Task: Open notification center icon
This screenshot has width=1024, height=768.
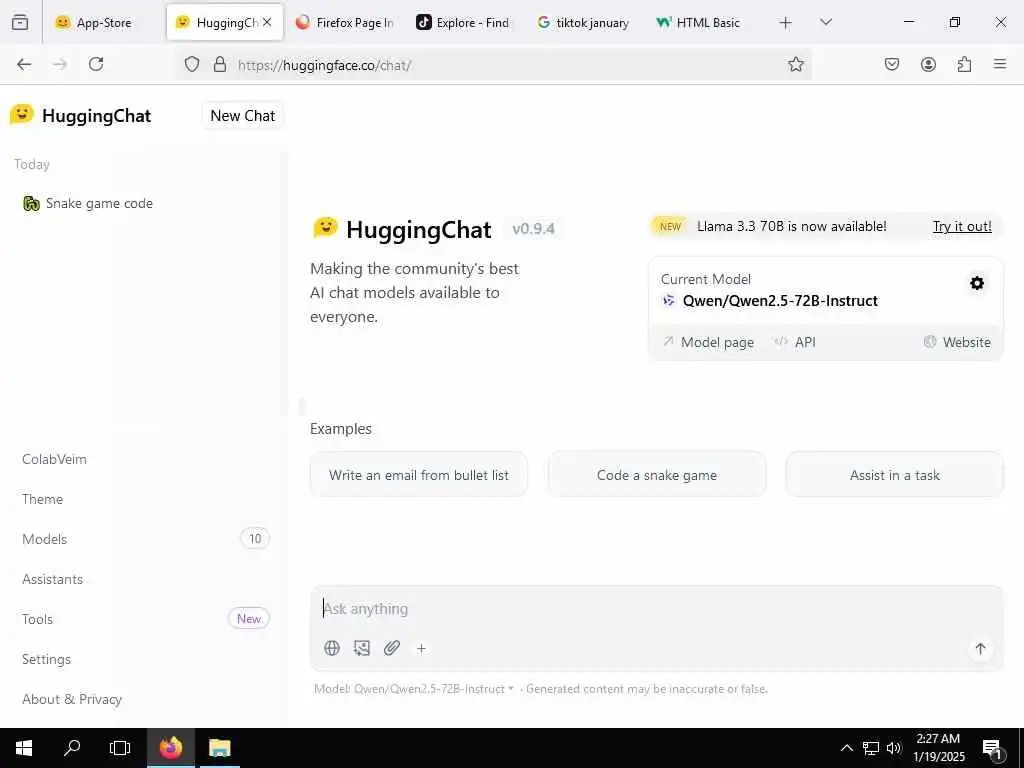Action: click(x=993, y=748)
